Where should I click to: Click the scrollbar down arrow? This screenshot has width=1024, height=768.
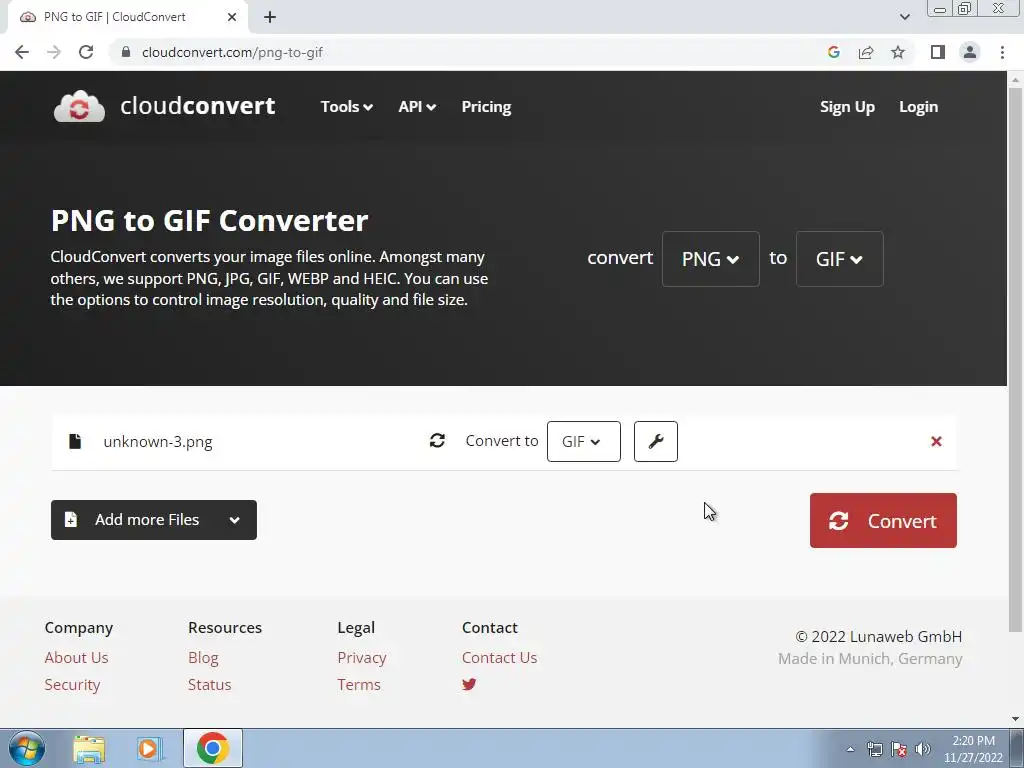(1015, 720)
